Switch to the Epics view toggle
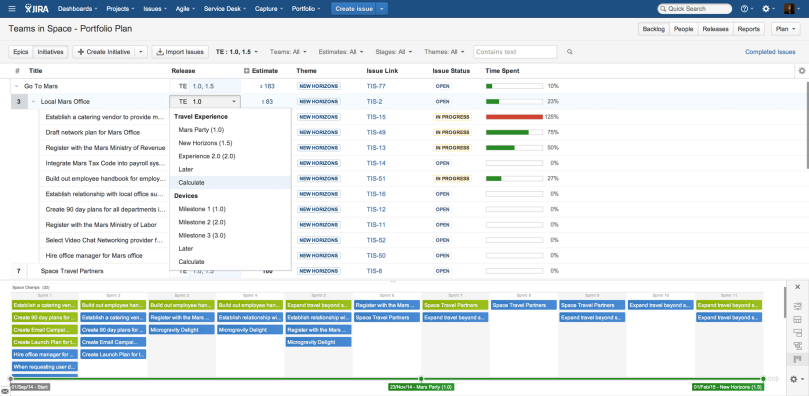809x396 pixels. [x=21, y=52]
